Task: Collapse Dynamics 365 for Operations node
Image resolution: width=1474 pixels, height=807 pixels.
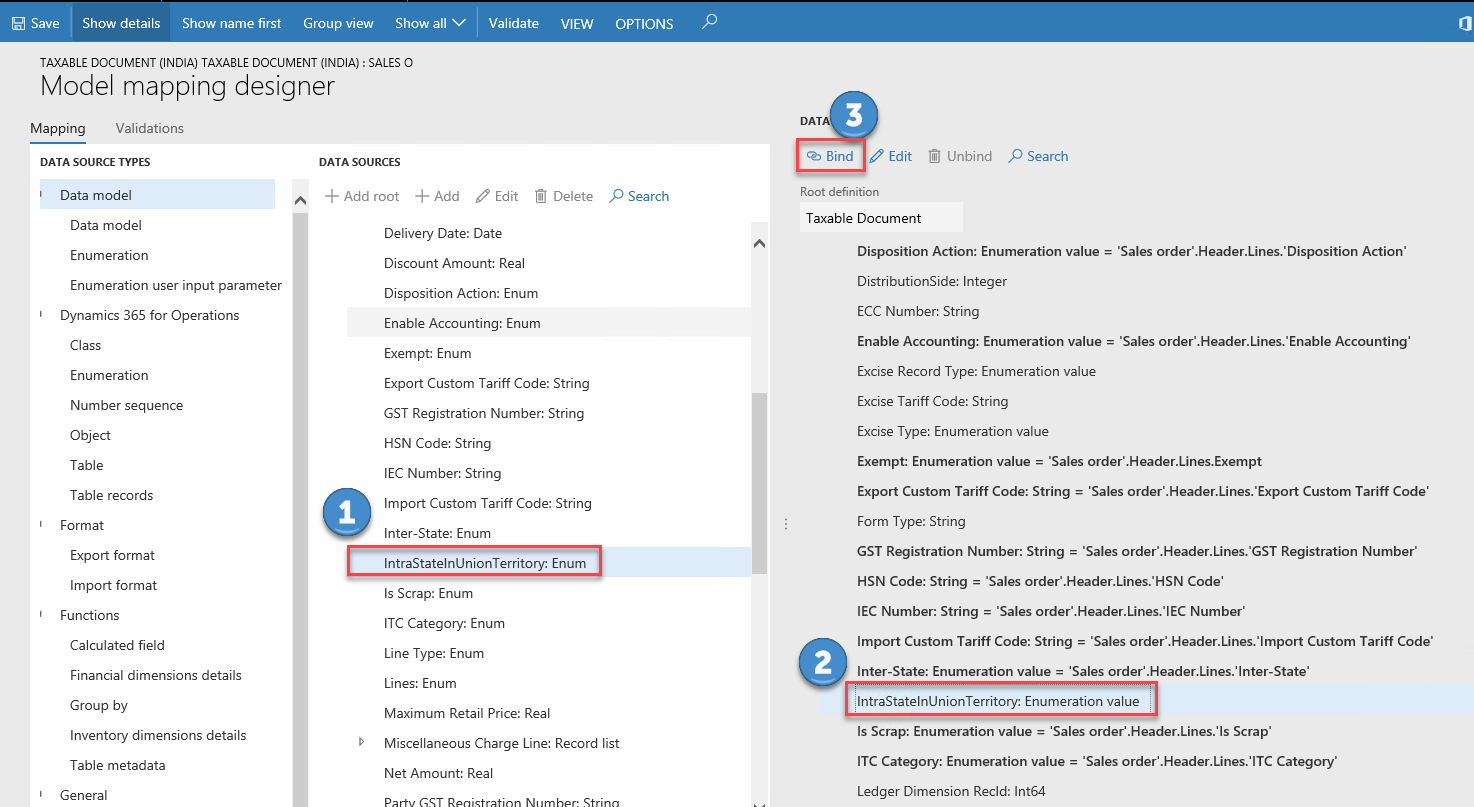Action: coord(42,314)
